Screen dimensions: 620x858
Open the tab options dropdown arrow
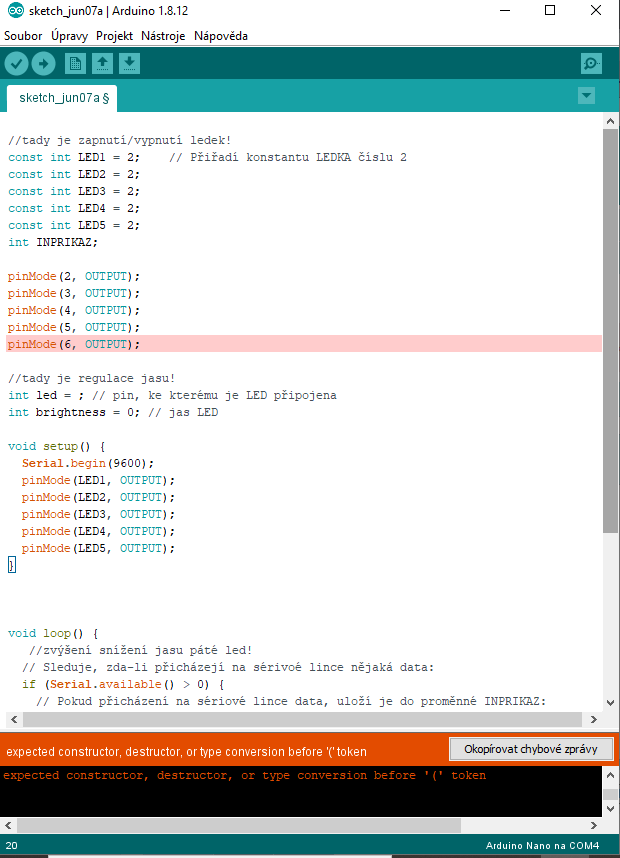tap(586, 96)
